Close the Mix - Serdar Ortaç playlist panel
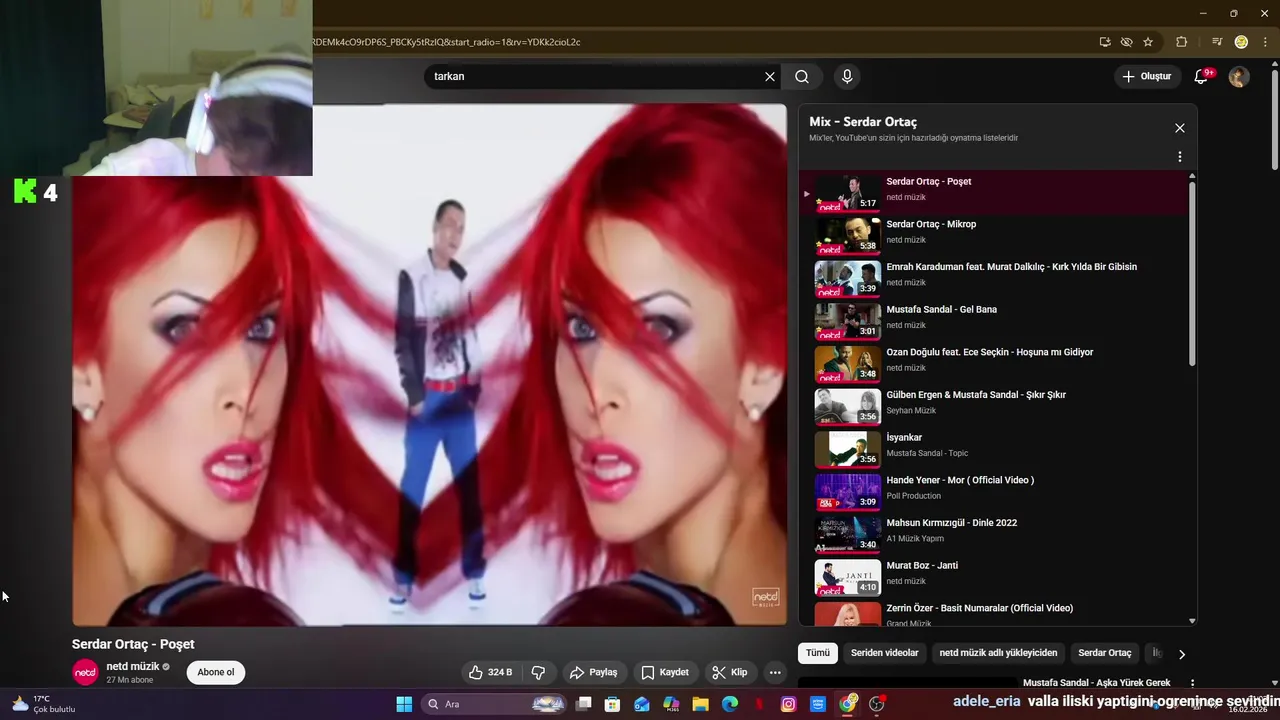Image resolution: width=1280 pixels, height=720 pixels. point(1180,128)
